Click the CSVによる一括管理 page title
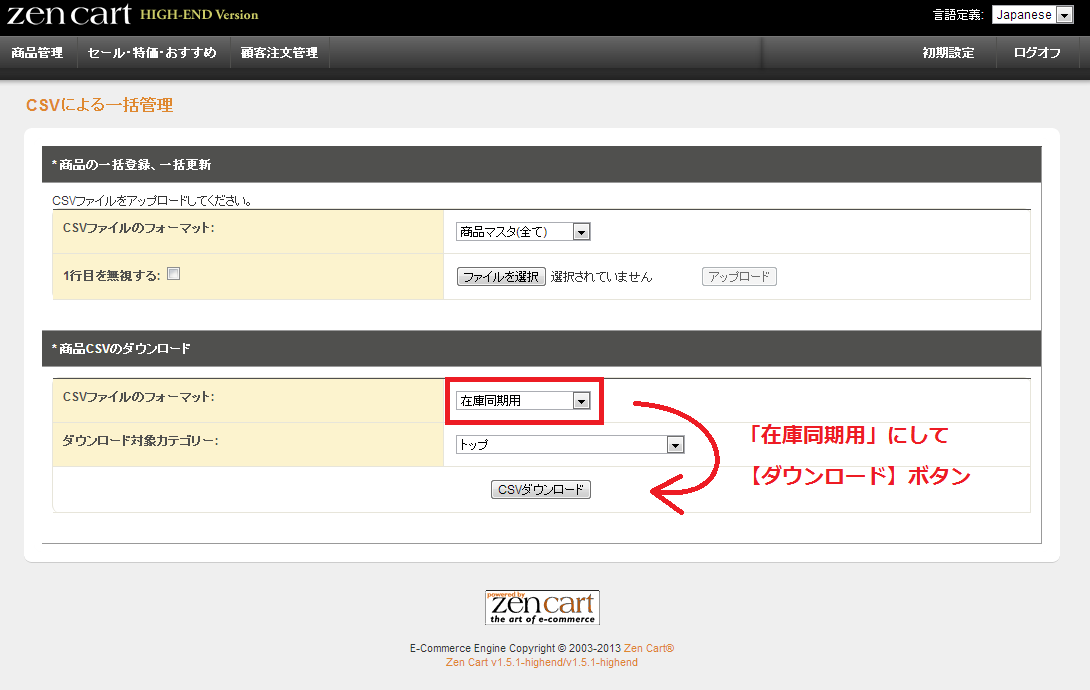Viewport: 1090px width, 690px height. (100, 105)
